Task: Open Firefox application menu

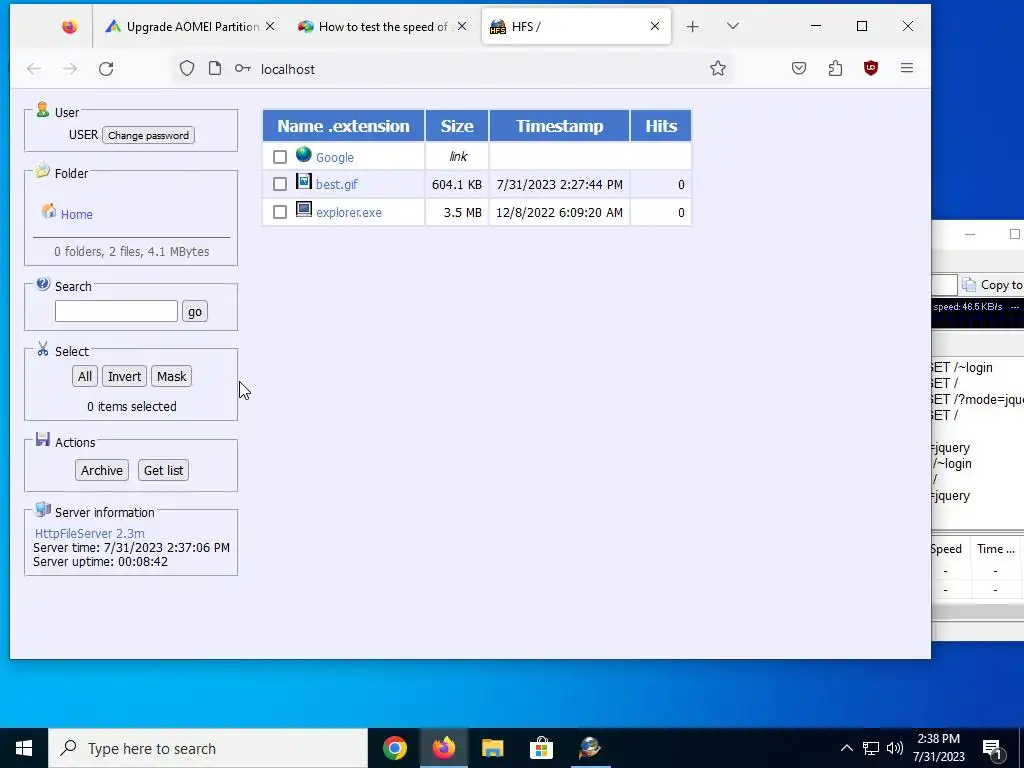Action: (x=906, y=69)
